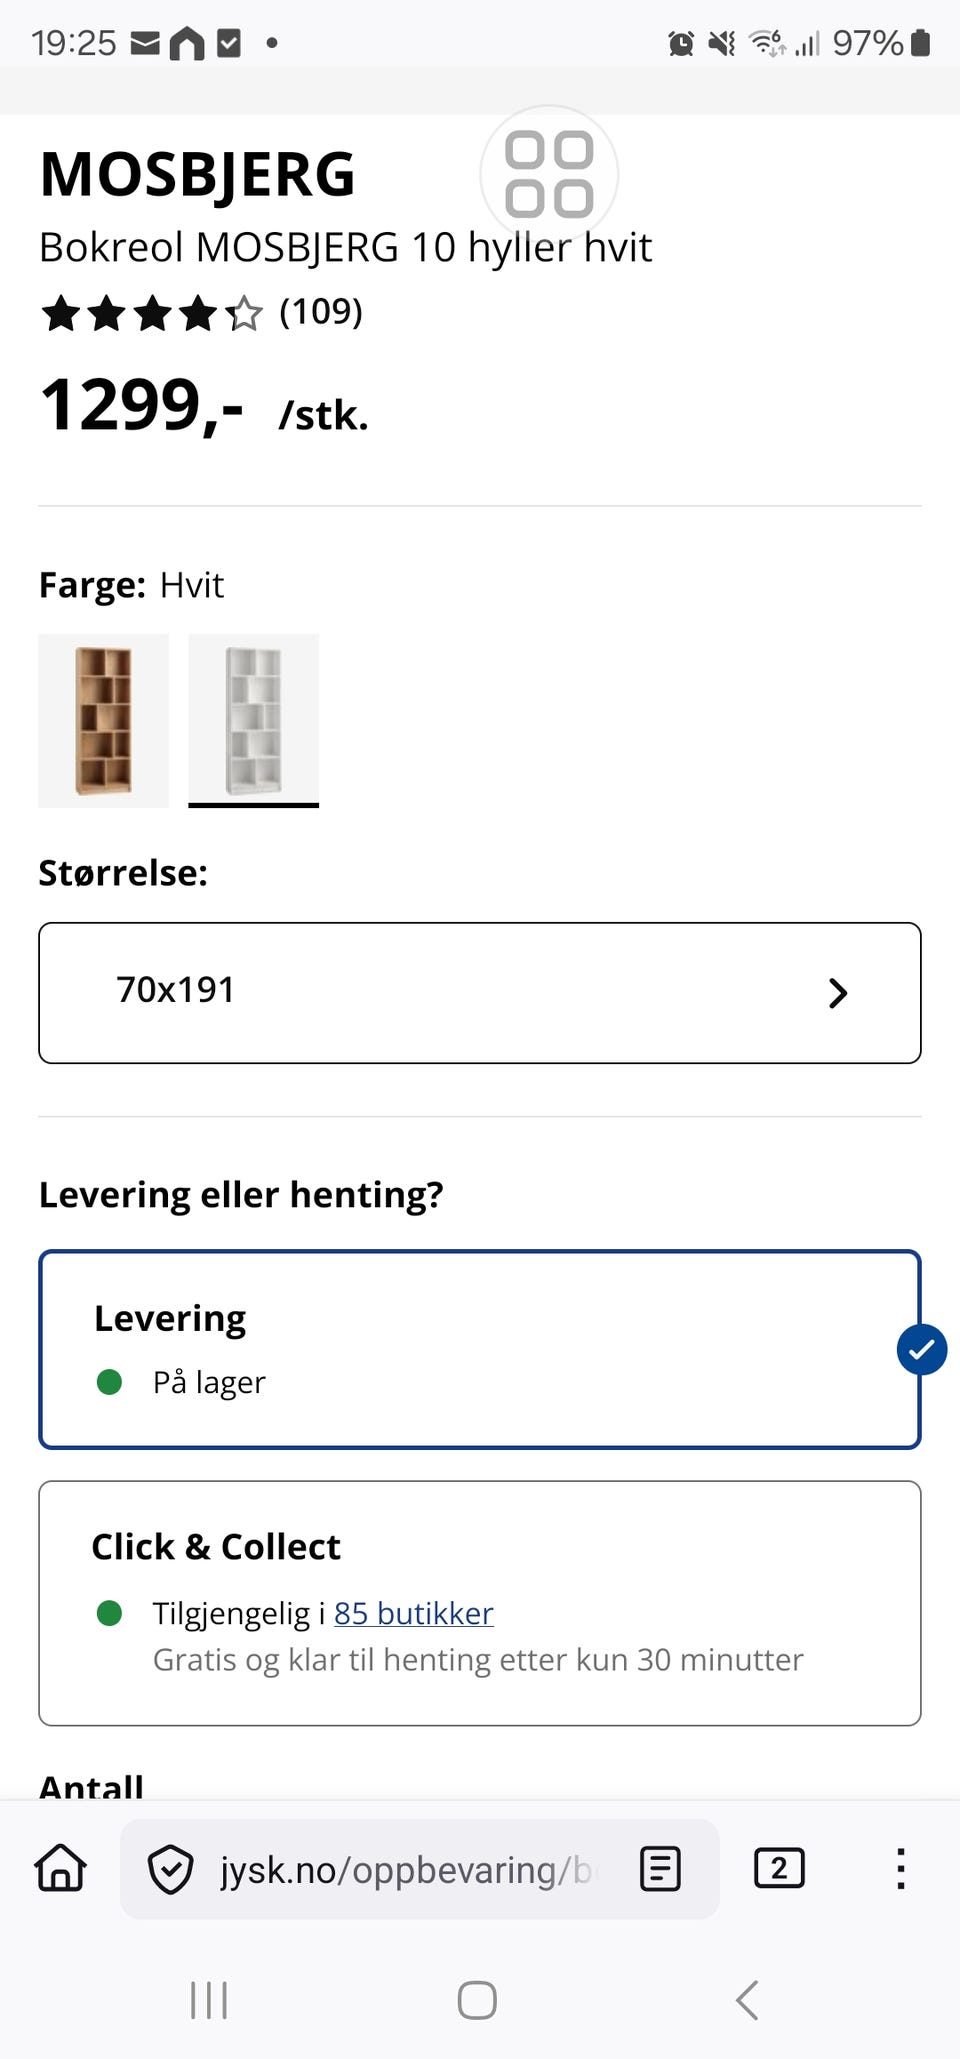Choose the white Hvit bookcase swatch
Screen dimensions: 960x2059
254,721
